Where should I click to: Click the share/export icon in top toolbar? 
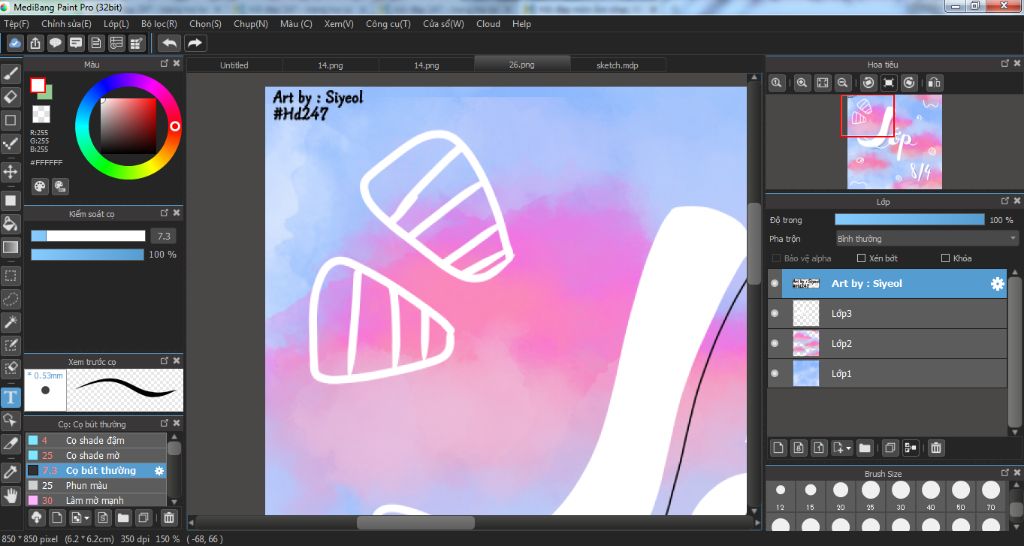[35, 43]
